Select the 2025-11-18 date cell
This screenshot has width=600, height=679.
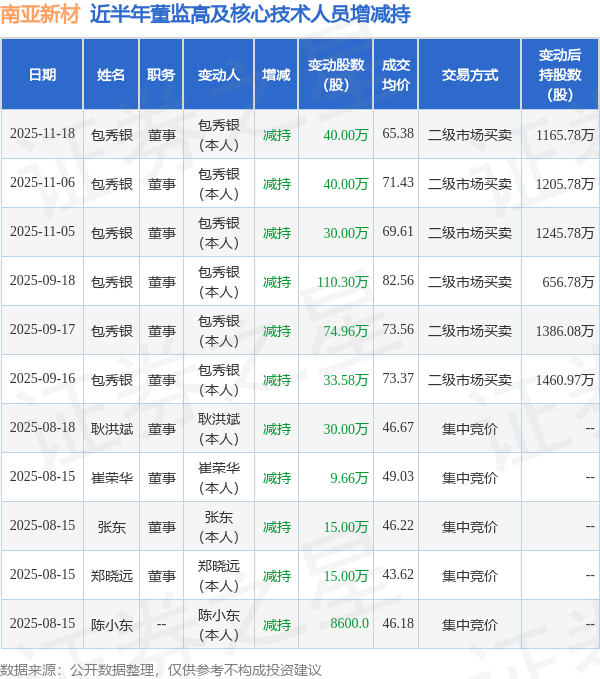point(42,134)
